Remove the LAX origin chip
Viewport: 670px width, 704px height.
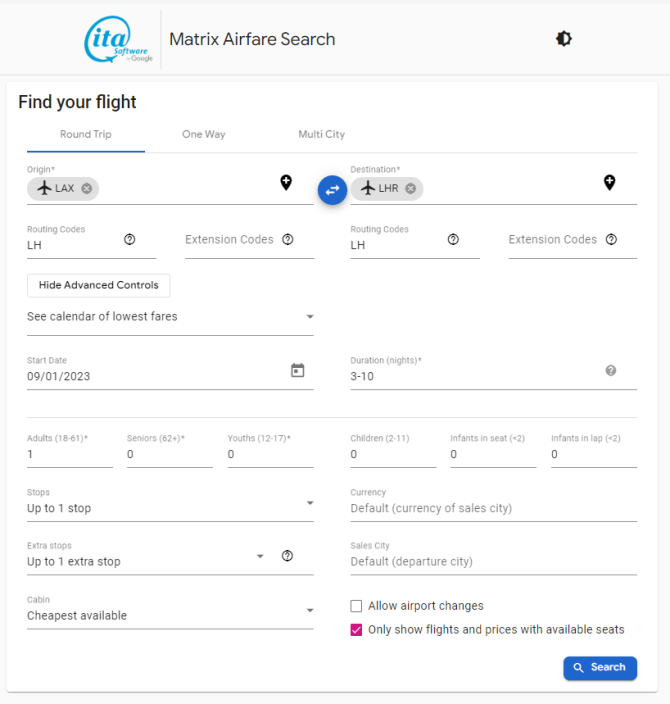tap(87, 189)
